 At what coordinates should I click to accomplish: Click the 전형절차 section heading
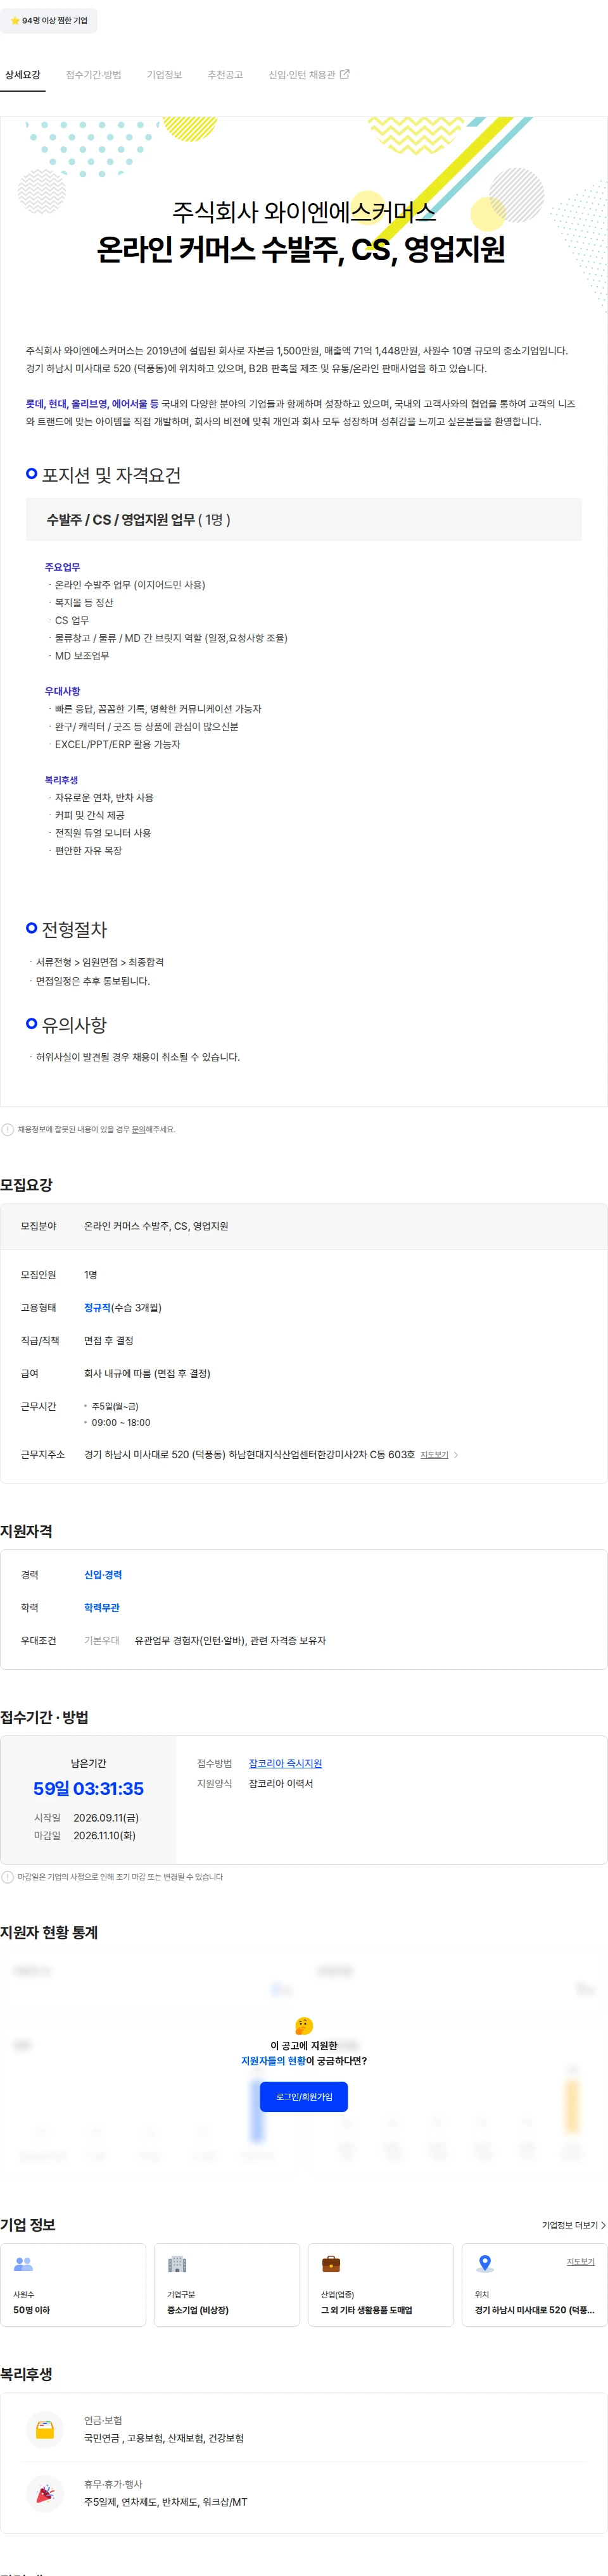(x=74, y=929)
